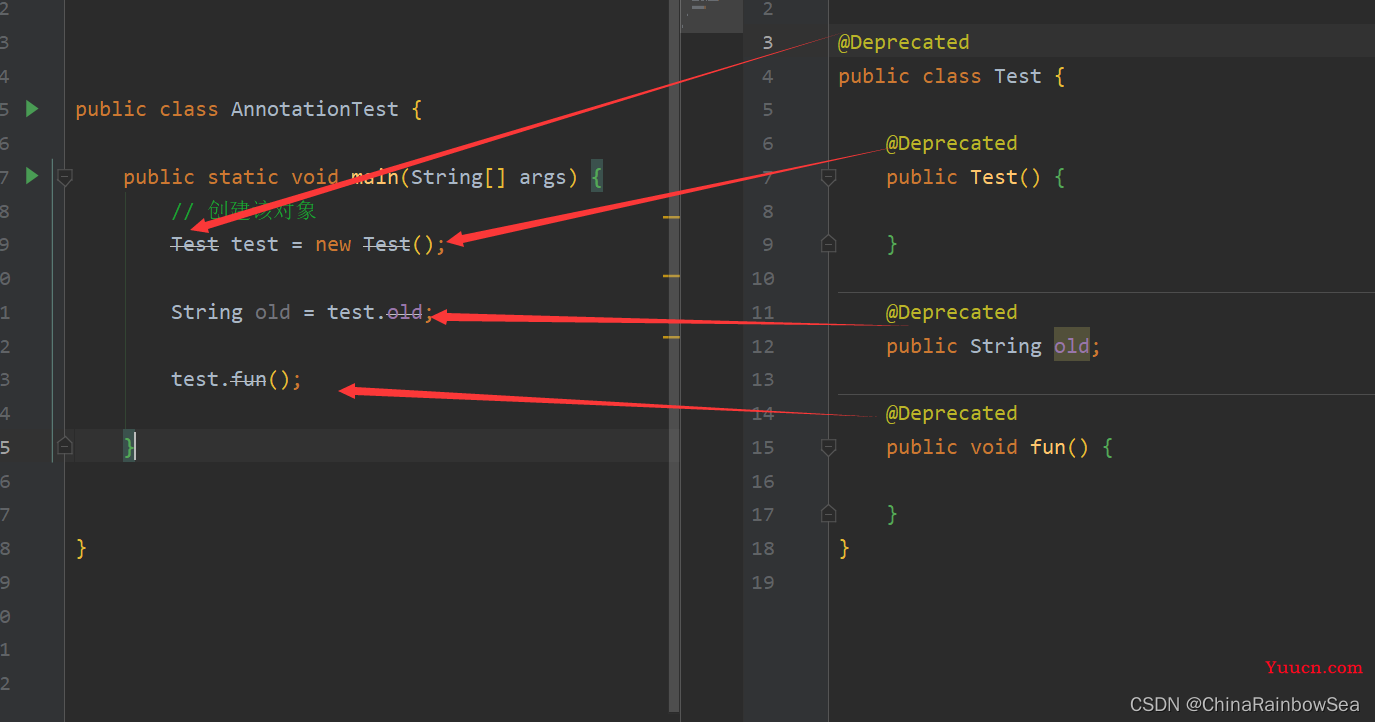
Task: Click the bottom warning stripe mark in left editor
Action: [x=671, y=338]
